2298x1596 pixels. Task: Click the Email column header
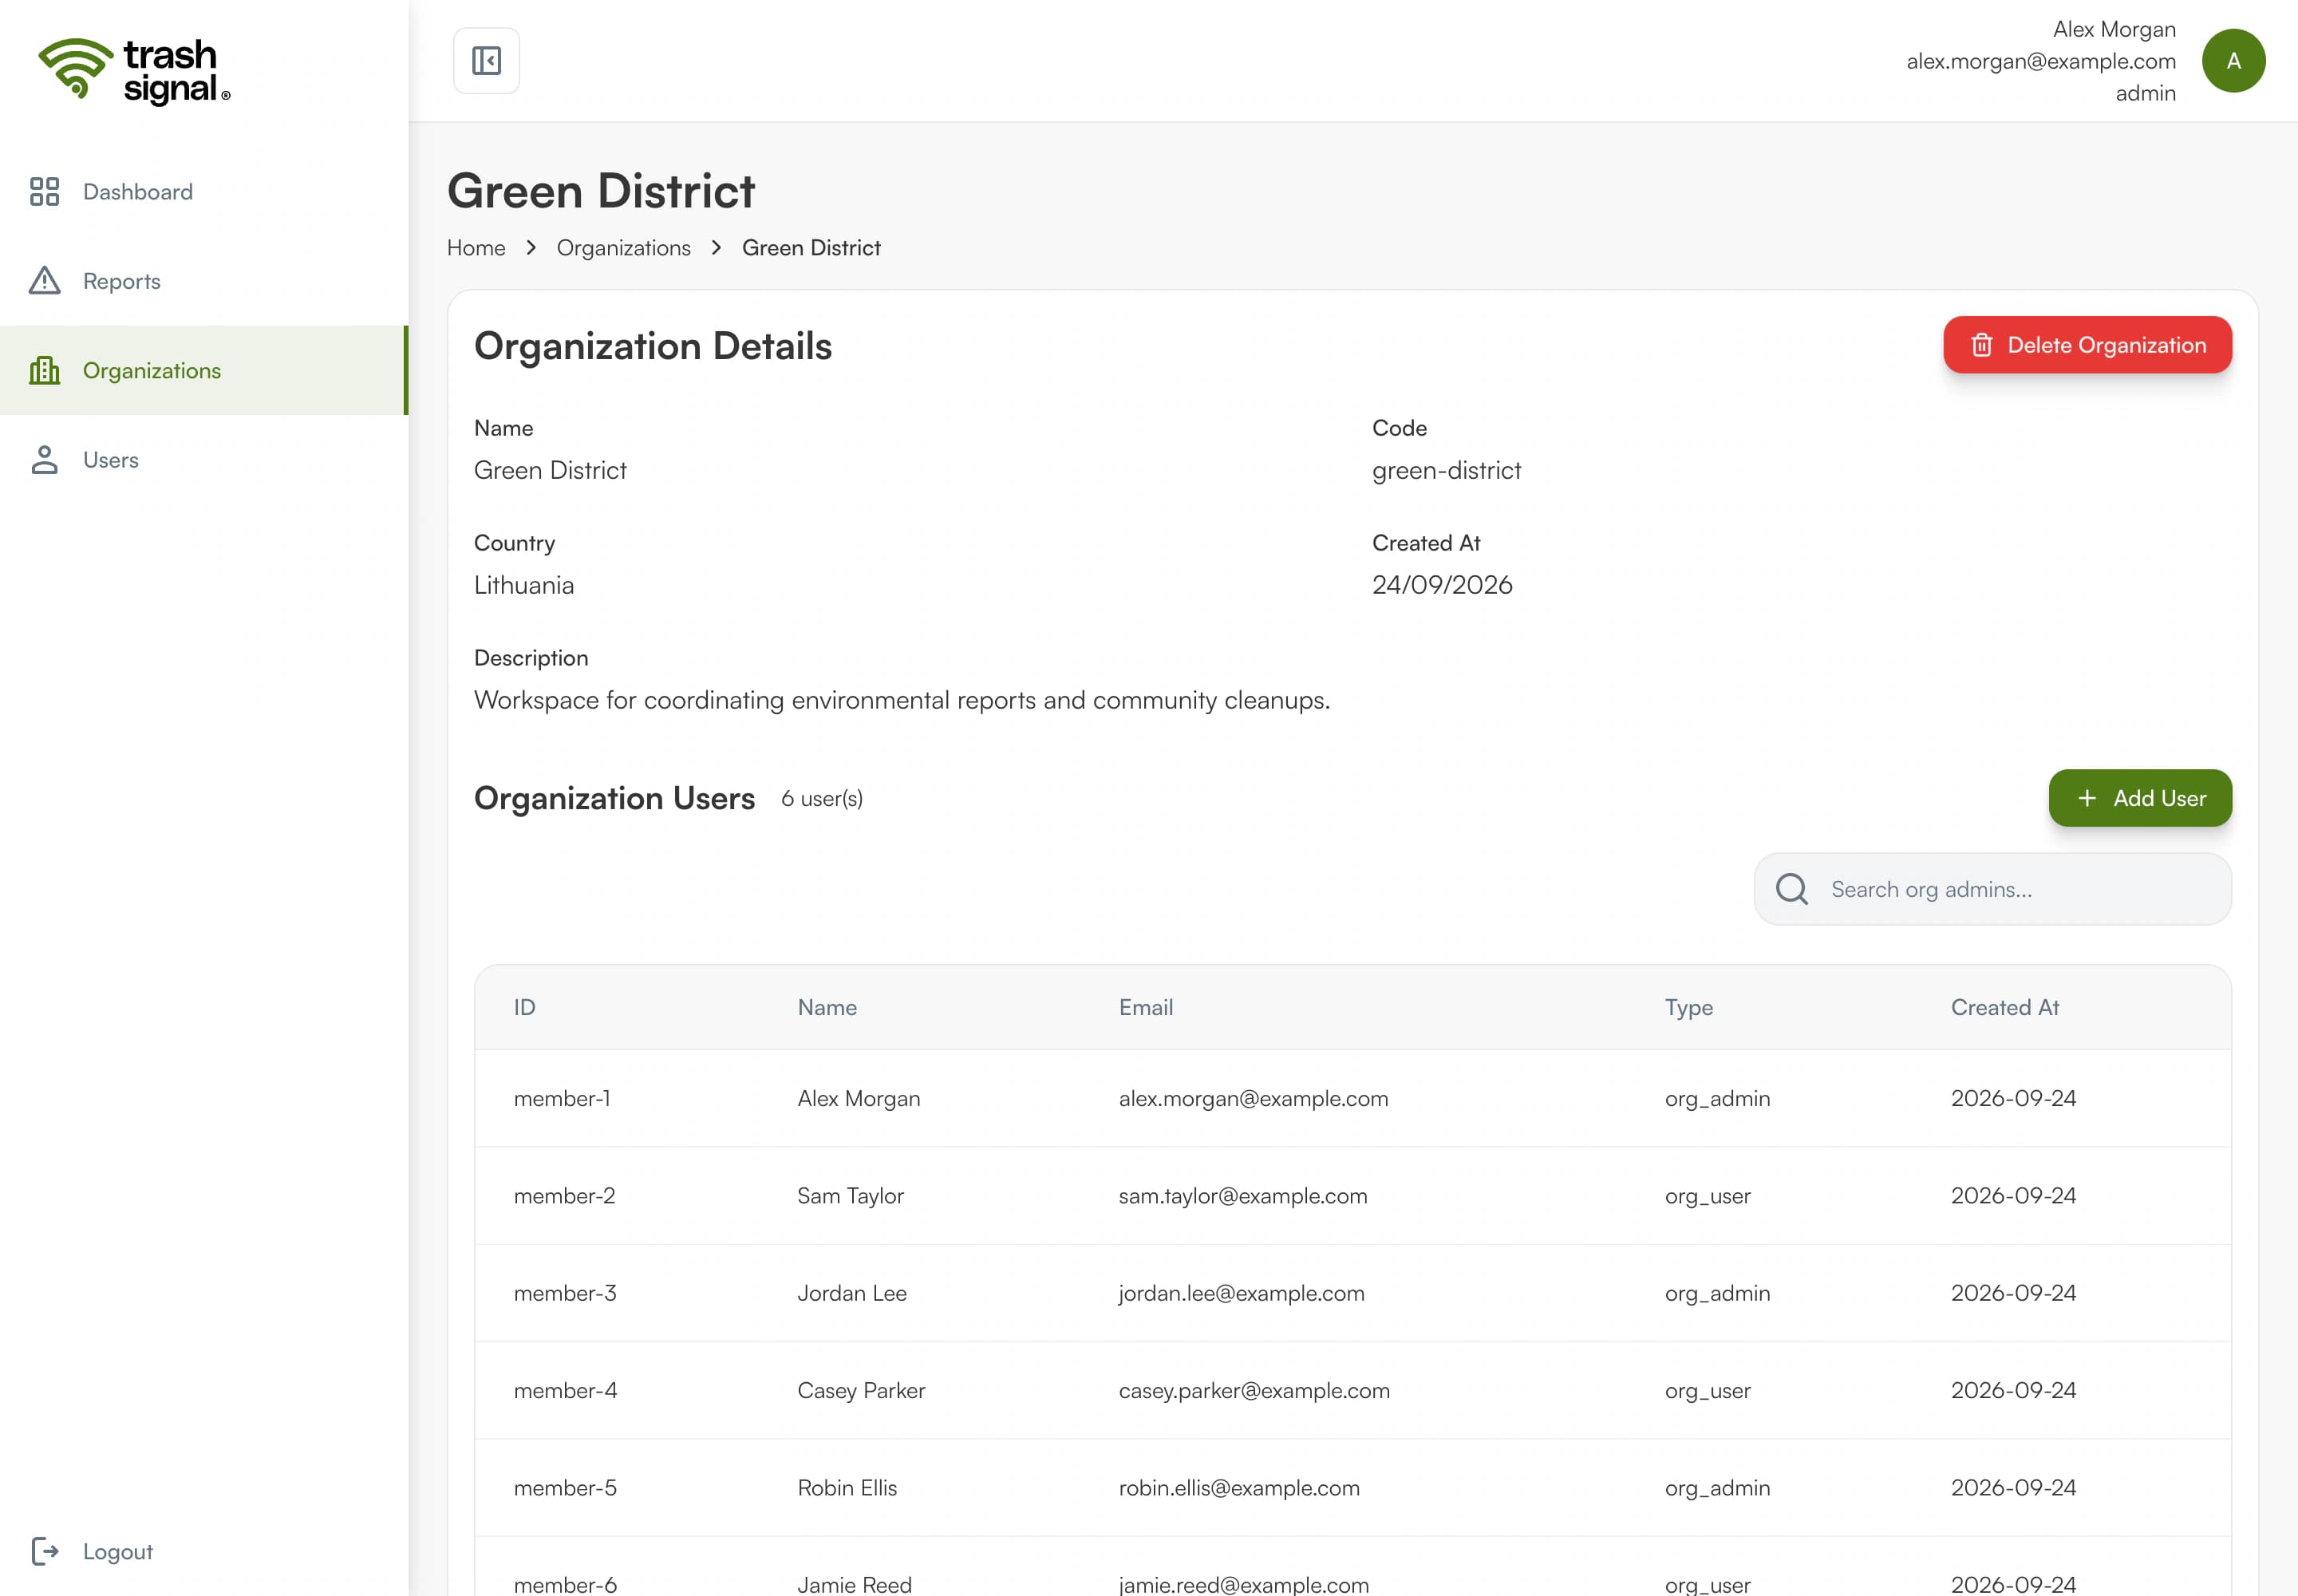pos(1145,1007)
